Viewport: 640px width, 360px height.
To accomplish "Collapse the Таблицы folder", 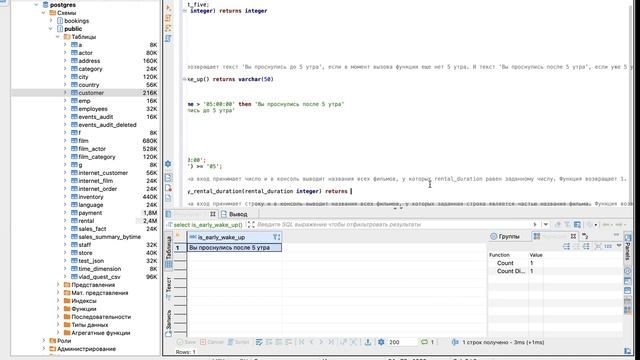I will pos(58,37).
